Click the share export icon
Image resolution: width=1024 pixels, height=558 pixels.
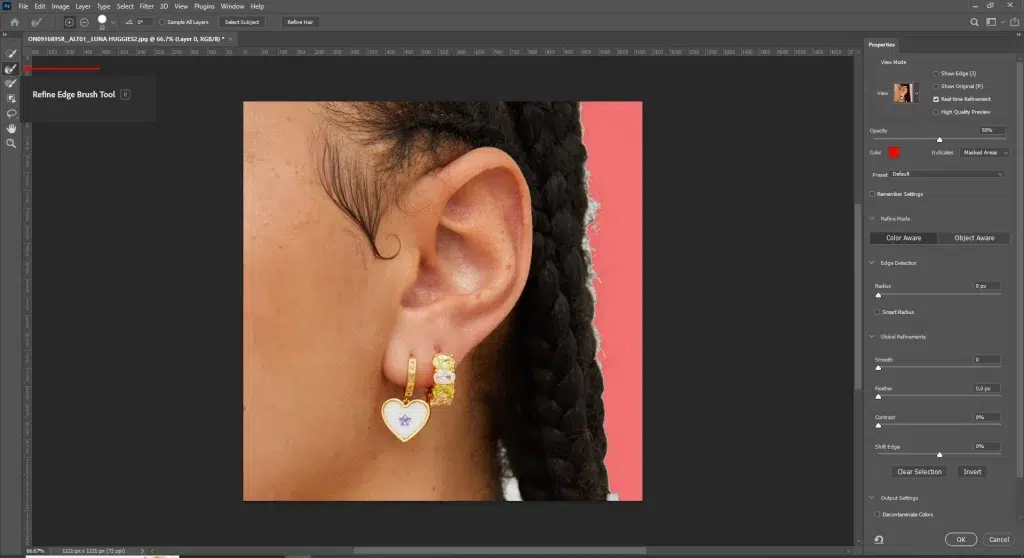point(1014,22)
